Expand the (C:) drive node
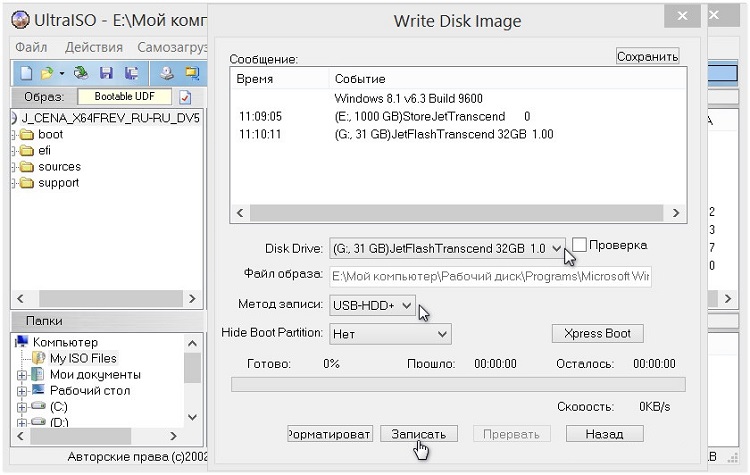This screenshot has height=475, width=750. click(22, 407)
